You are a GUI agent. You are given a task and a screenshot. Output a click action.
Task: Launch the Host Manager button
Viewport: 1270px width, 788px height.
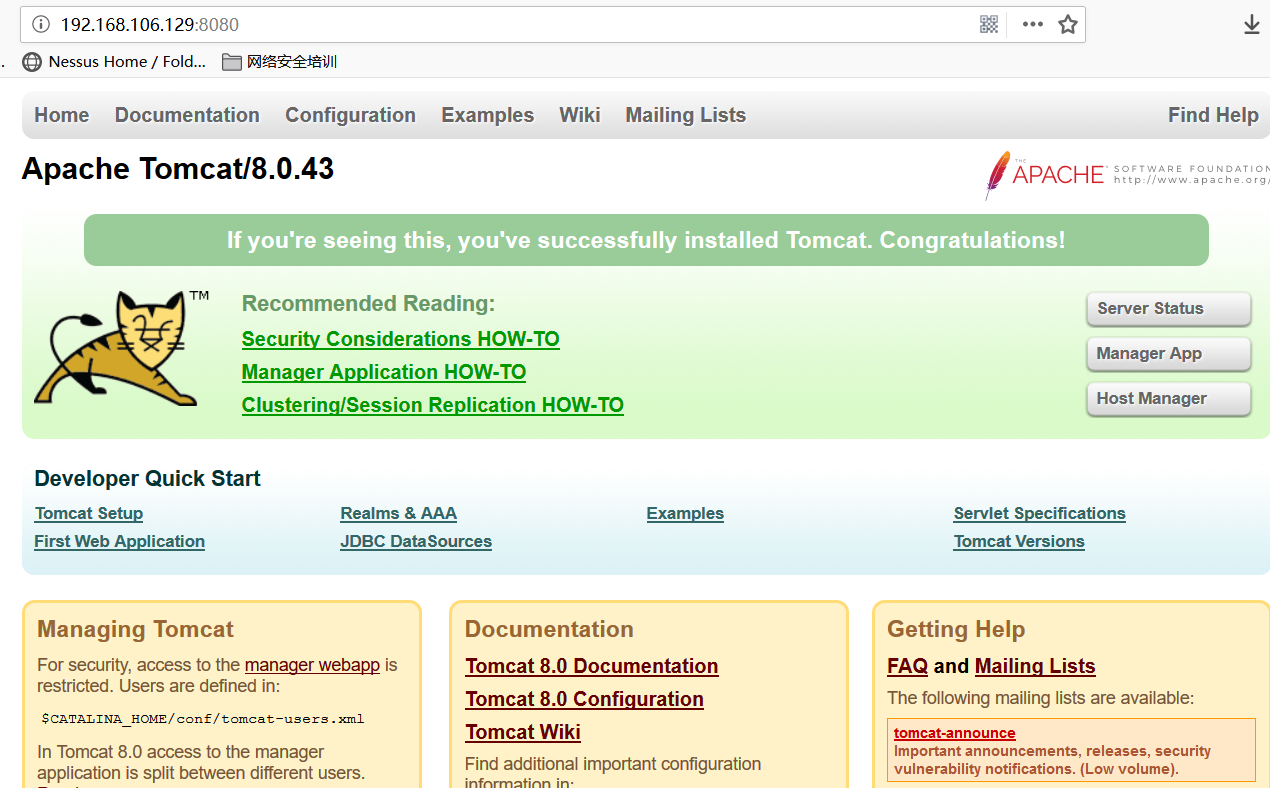[x=1168, y=399]
